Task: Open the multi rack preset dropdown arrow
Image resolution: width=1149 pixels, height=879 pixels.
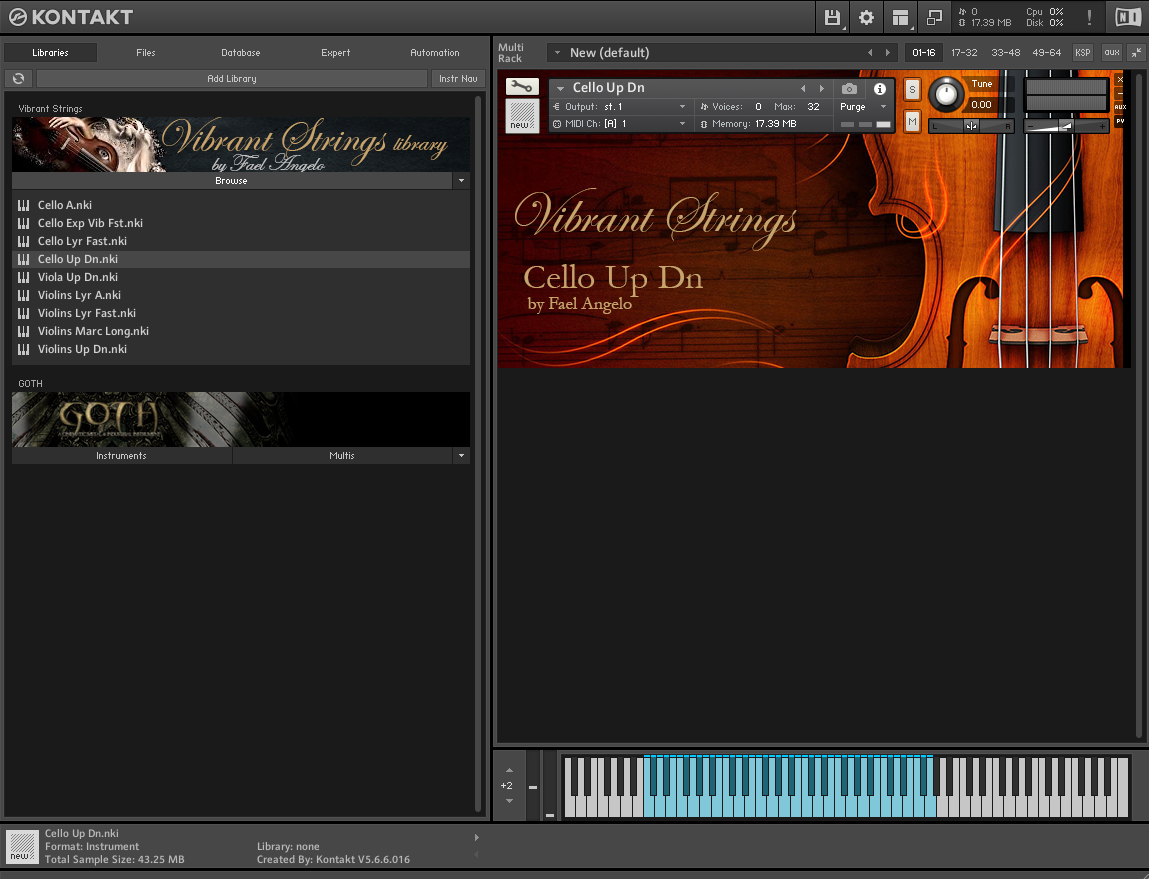Action: point(558,53)
